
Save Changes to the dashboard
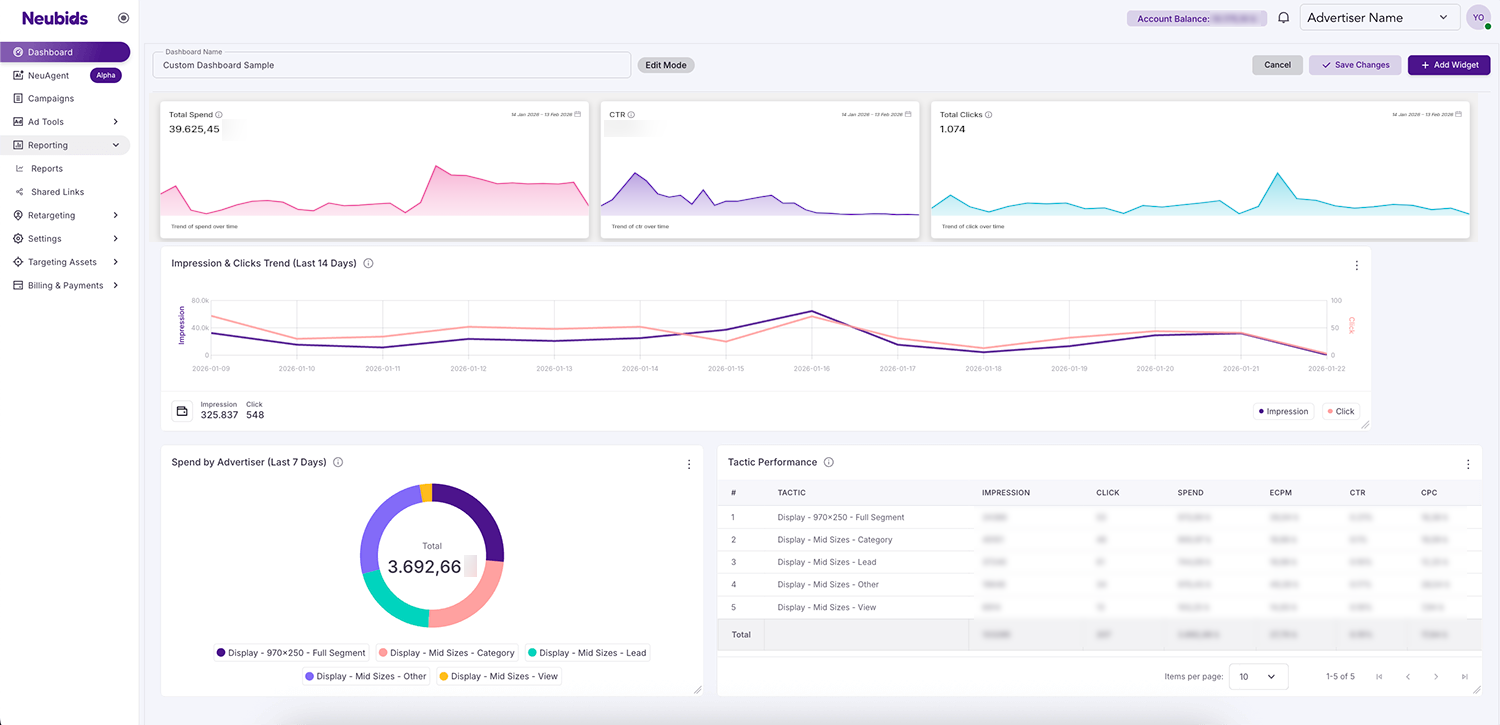[x=1354, y=64]
